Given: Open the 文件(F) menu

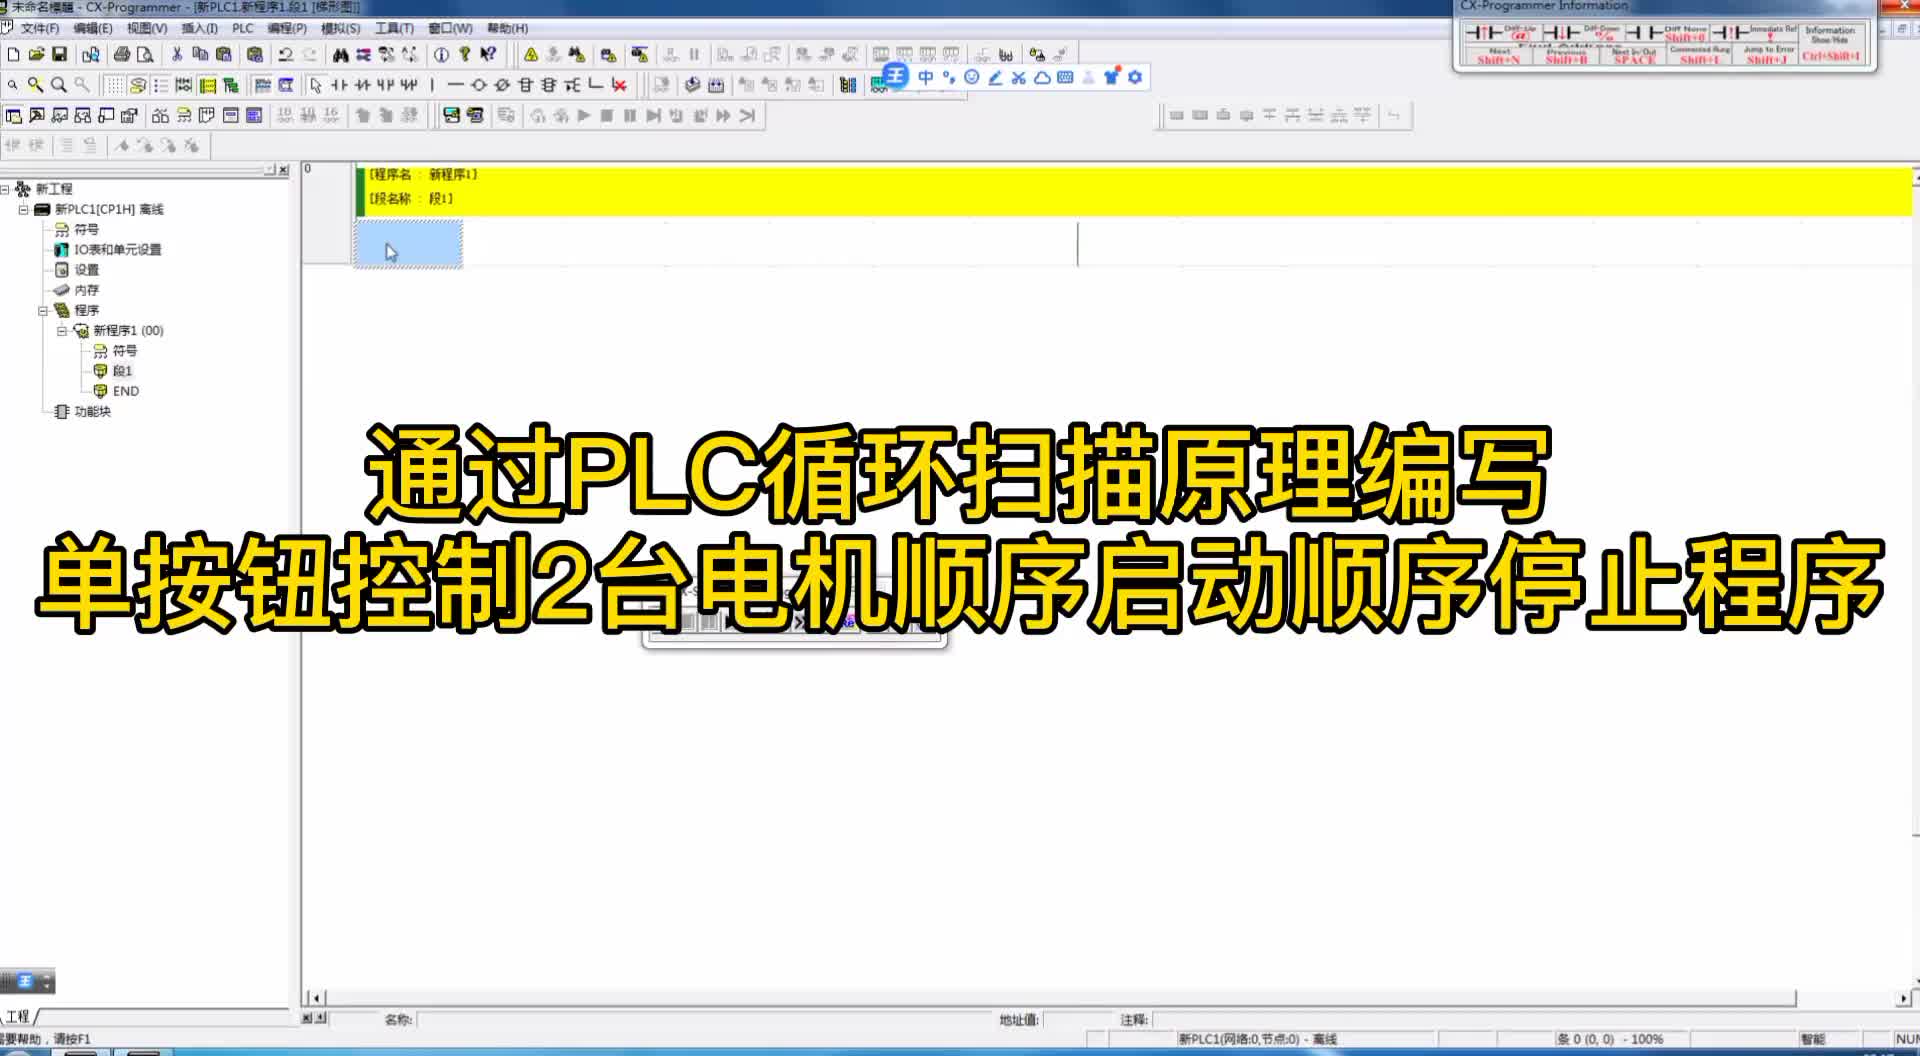Looking at the screenshot, I should (40, 28).
